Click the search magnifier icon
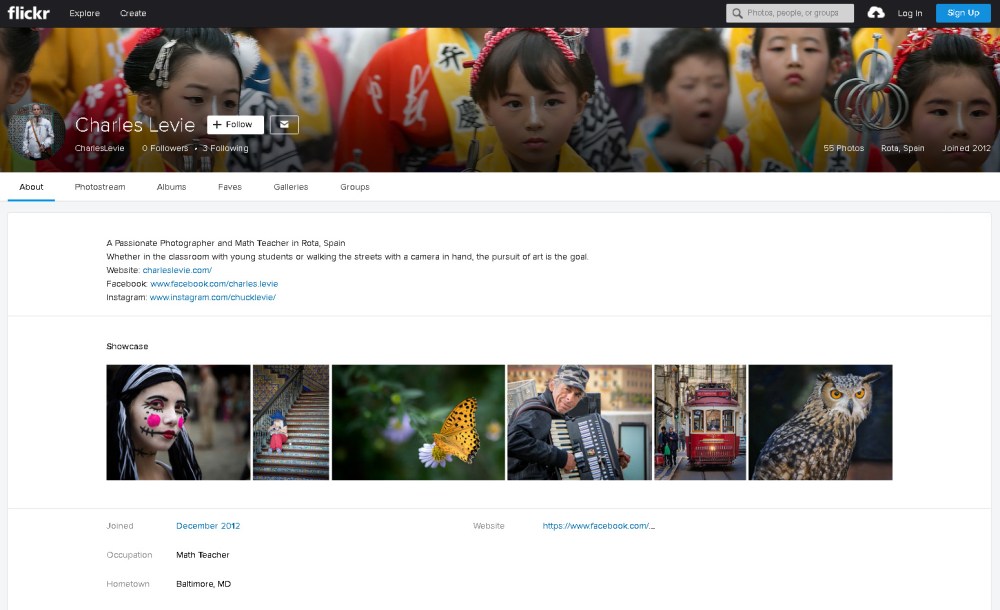This screenshot has width=1000, height=610. (x=738, y=13)
